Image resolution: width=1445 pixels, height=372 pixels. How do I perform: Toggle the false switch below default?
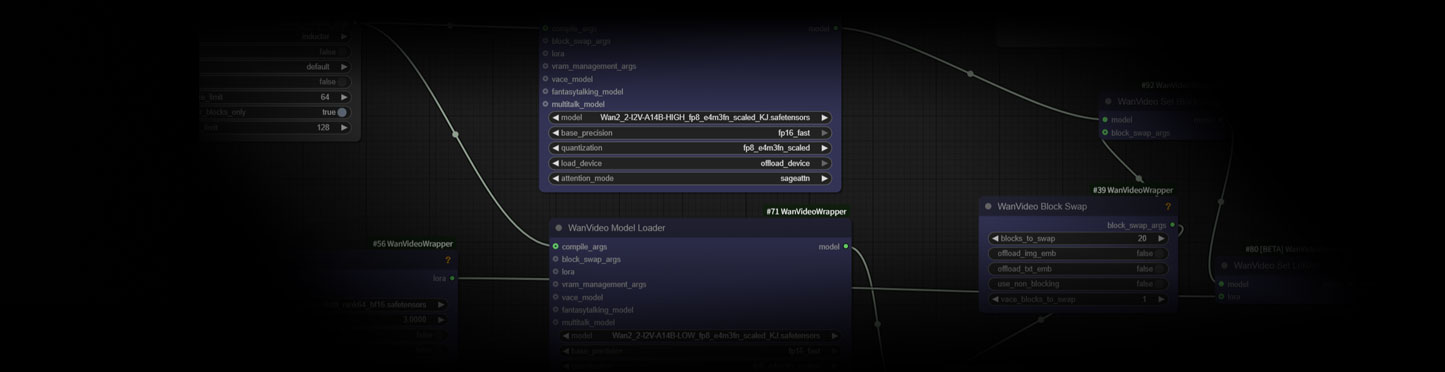coord(342,82)
